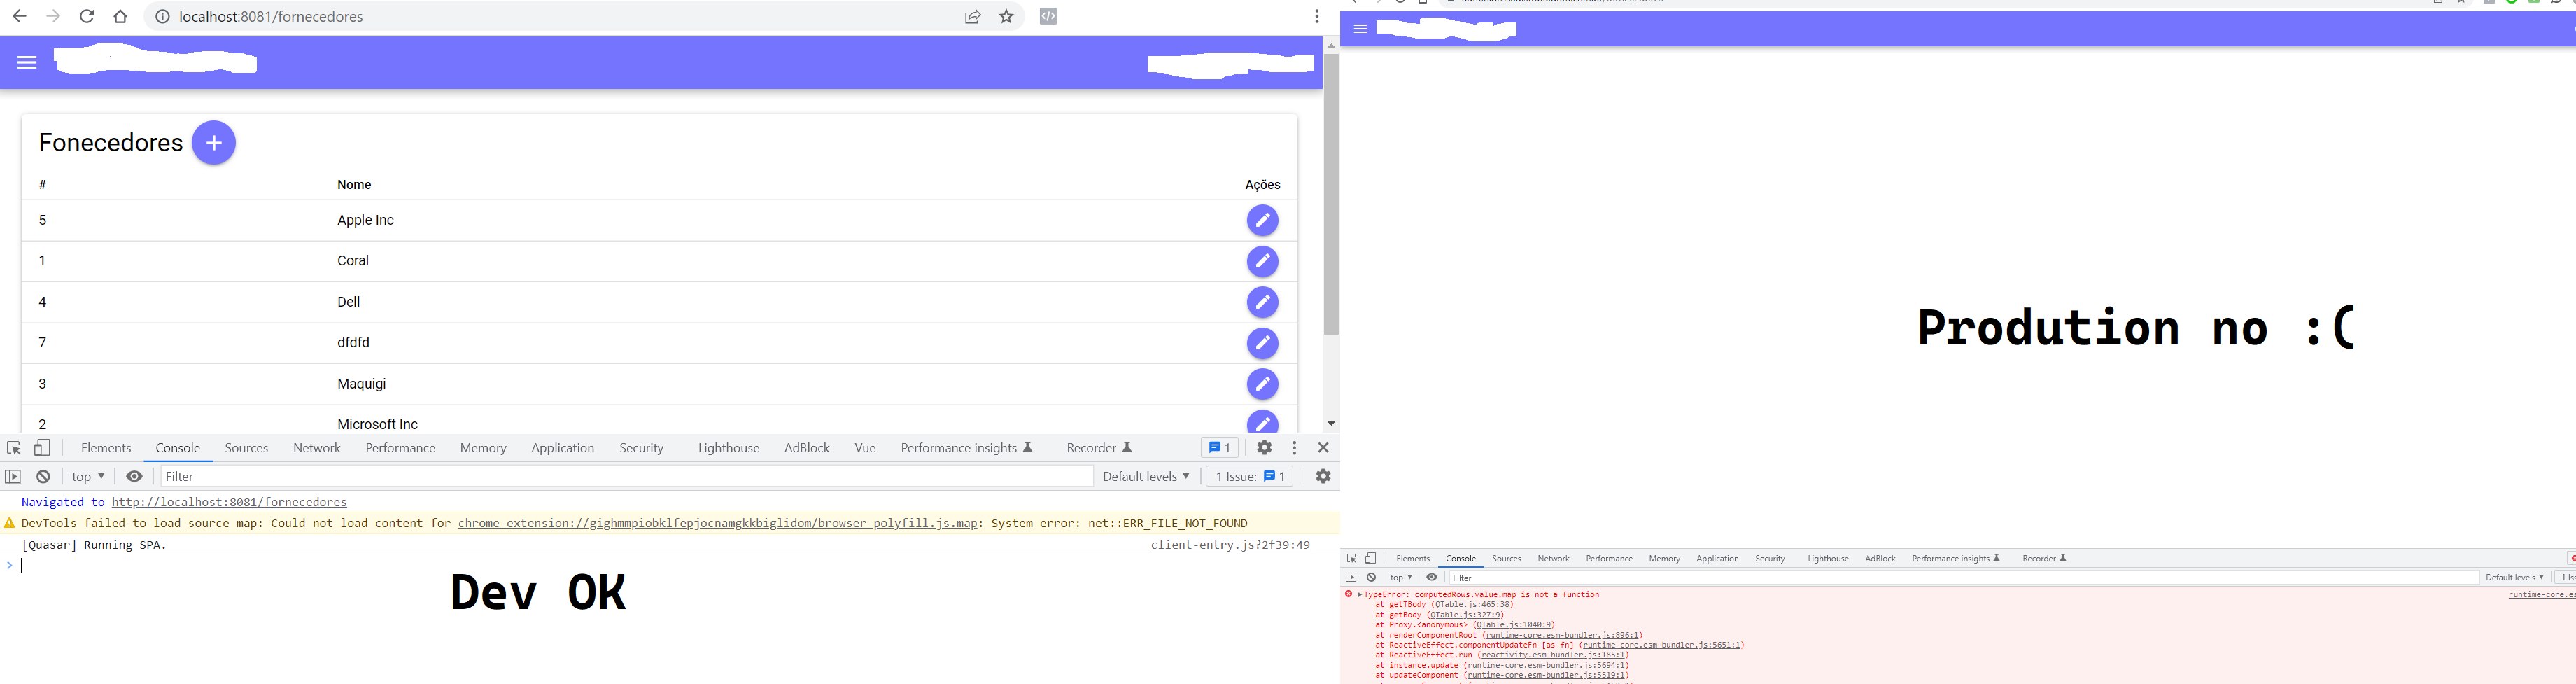Click inside the console Filter input field

[x=400, y=476]
